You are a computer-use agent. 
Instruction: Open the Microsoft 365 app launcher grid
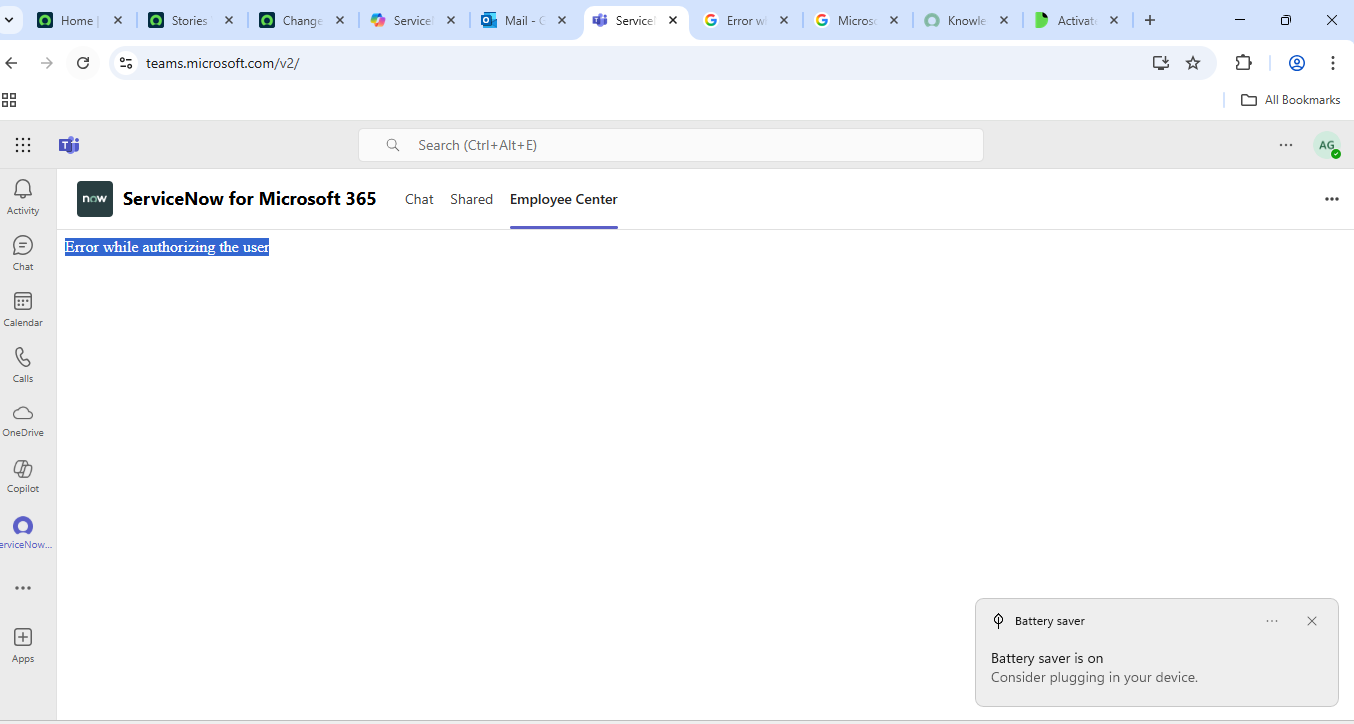click(23, 145)
